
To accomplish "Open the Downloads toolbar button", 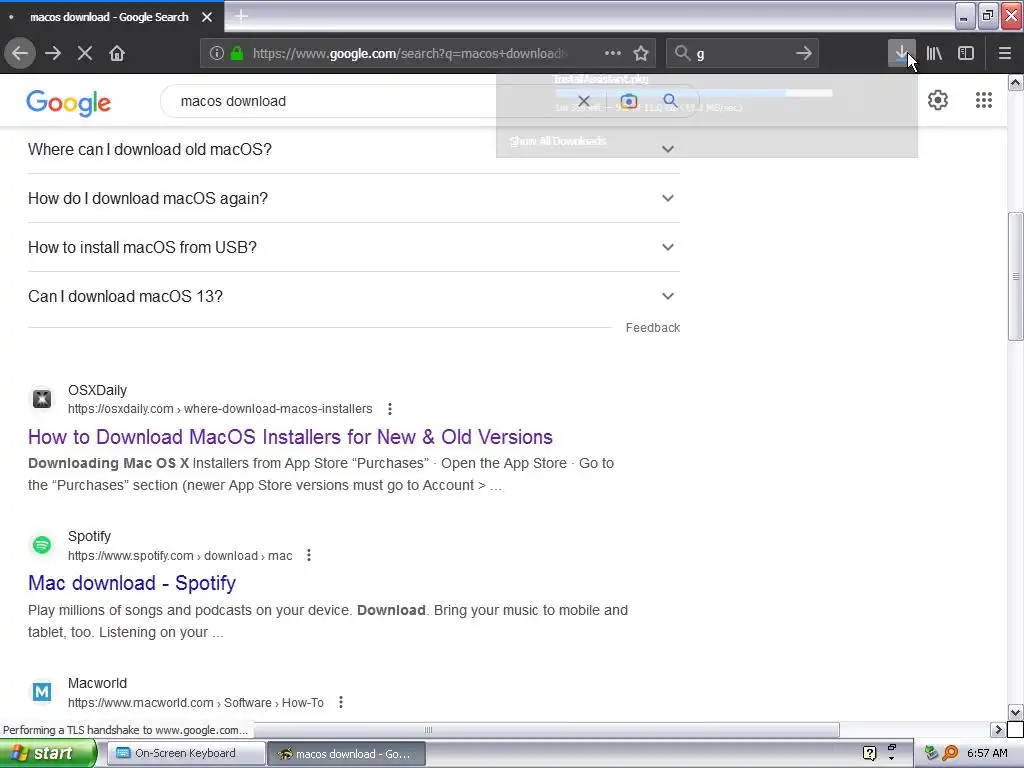I will click(x=902, y=54).
